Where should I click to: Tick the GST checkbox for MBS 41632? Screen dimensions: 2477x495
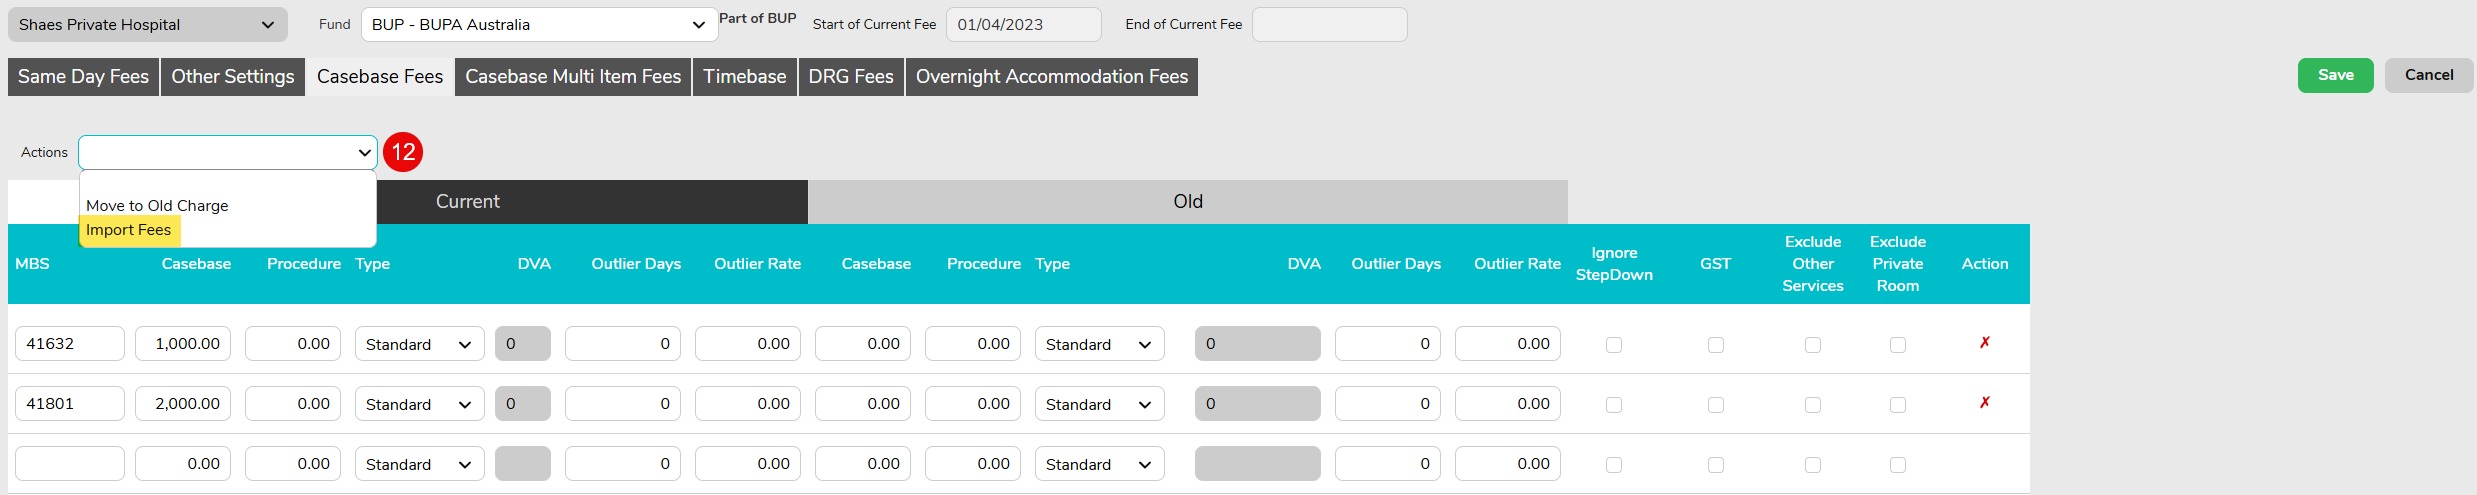pos(1715,345)
